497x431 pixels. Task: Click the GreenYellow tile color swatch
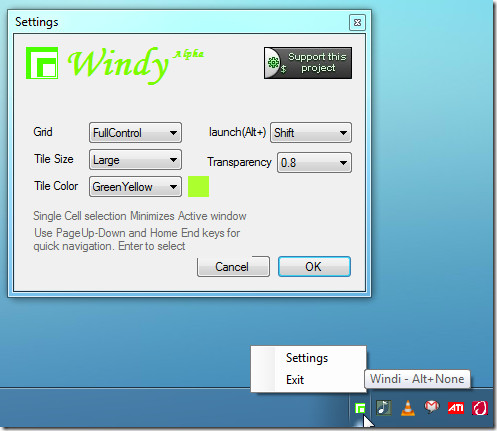coord(198,187)
